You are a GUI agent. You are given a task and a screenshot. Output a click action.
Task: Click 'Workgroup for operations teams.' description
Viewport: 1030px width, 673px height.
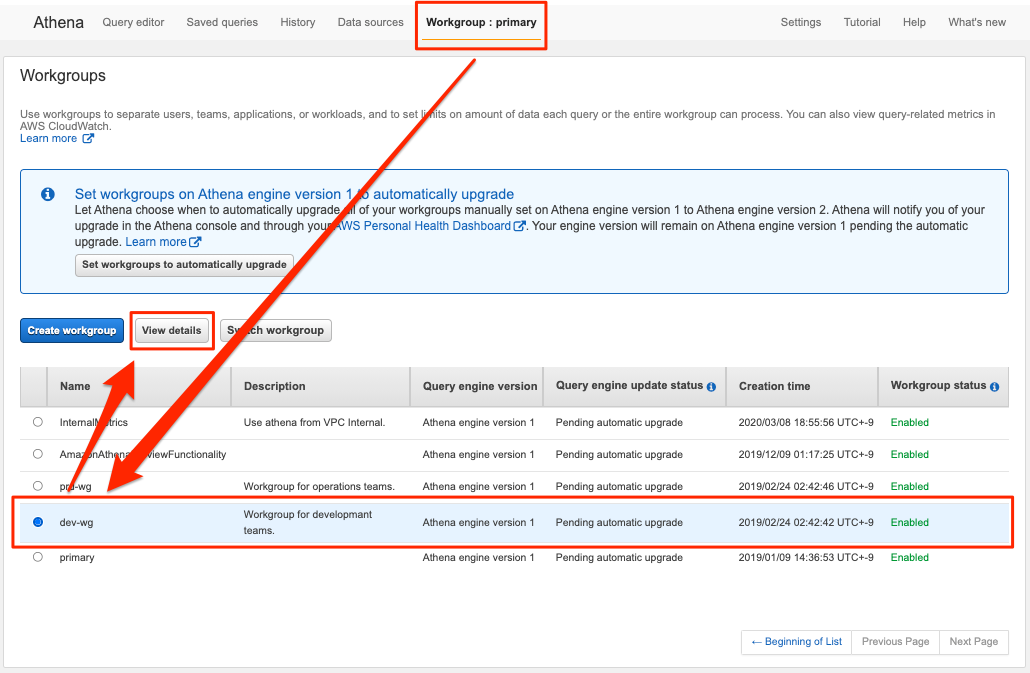tap(319, 487)
